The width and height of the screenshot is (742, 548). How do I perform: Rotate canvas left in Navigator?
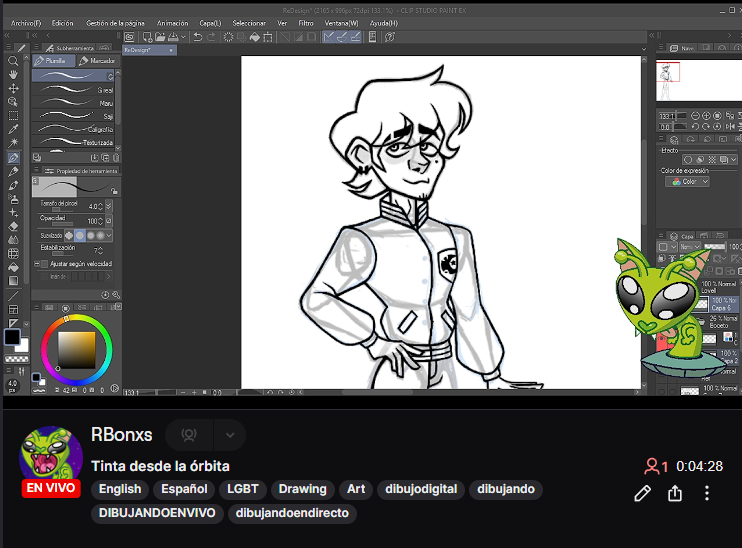(695, 127)
